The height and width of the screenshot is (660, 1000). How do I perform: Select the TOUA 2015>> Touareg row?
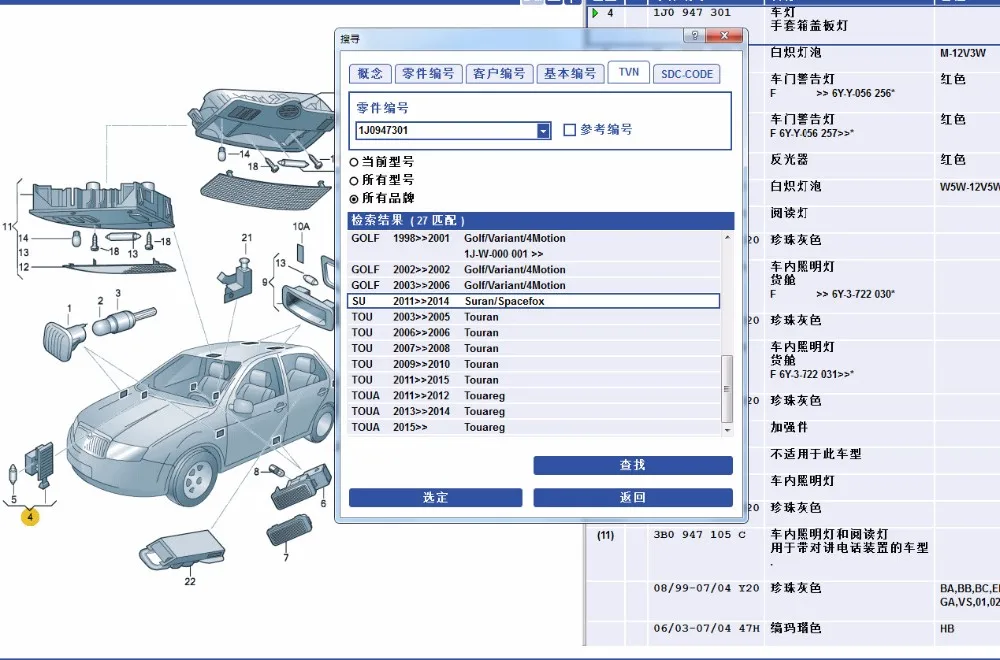534,427
